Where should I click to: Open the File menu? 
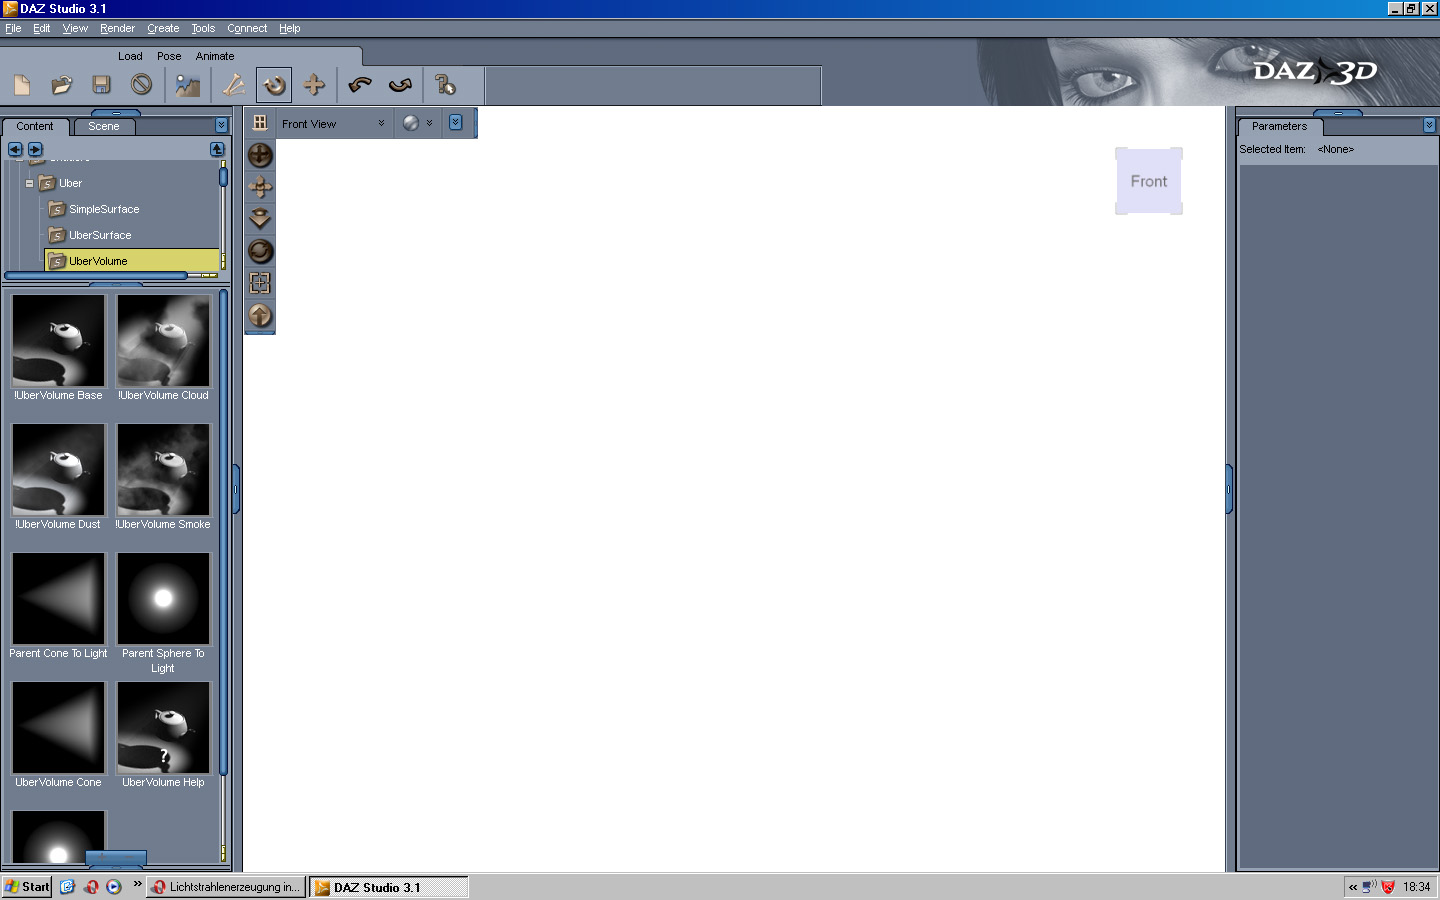pos(13,28)
